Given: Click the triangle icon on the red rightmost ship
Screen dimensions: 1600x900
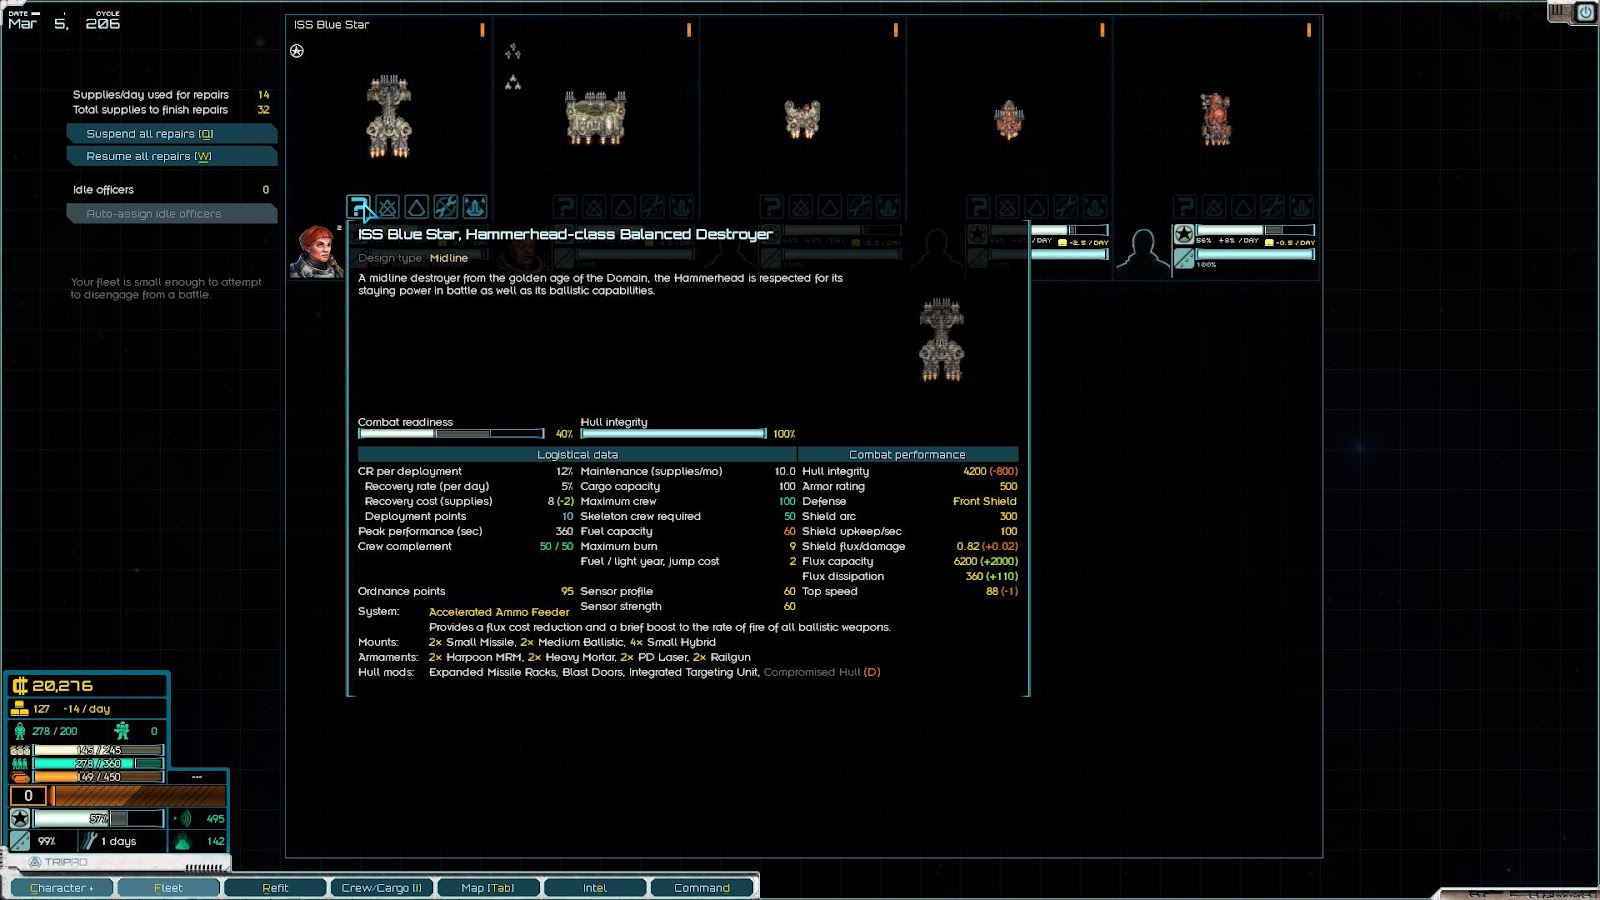Looking at the screenshot, I should click(1243, 207).
